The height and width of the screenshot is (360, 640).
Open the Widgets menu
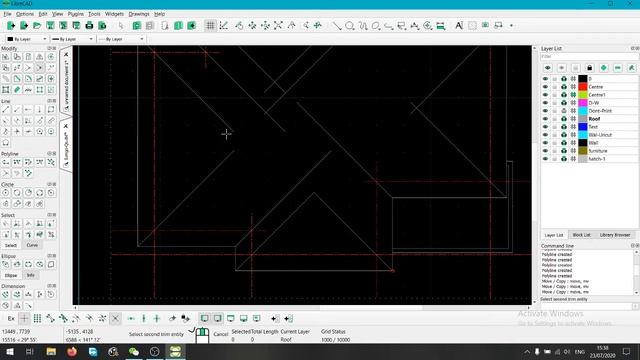tap(114, 14)
